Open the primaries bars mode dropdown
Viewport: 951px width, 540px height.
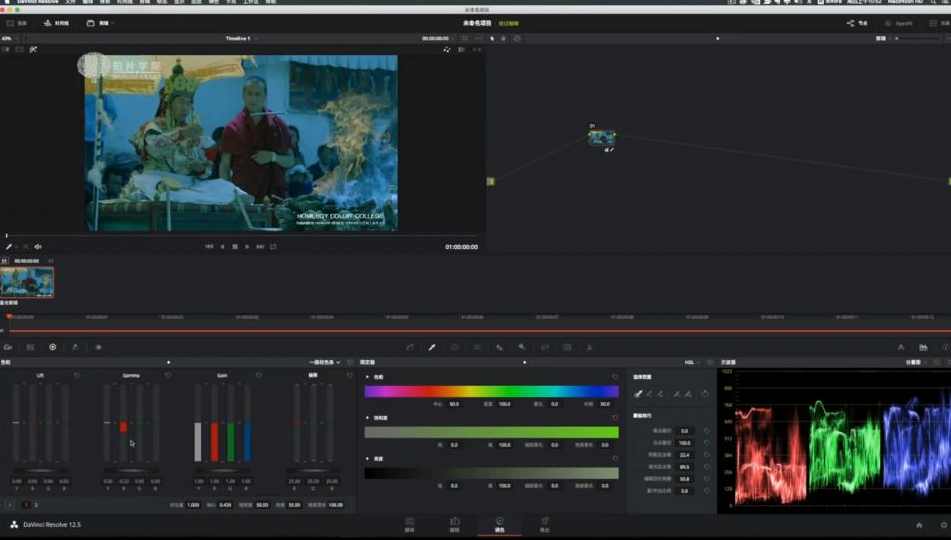[324, 362]
